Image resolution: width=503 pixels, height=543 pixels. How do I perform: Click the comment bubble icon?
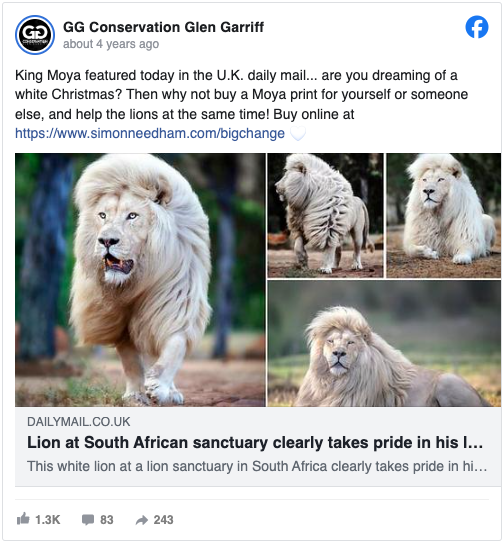[88, 519]
